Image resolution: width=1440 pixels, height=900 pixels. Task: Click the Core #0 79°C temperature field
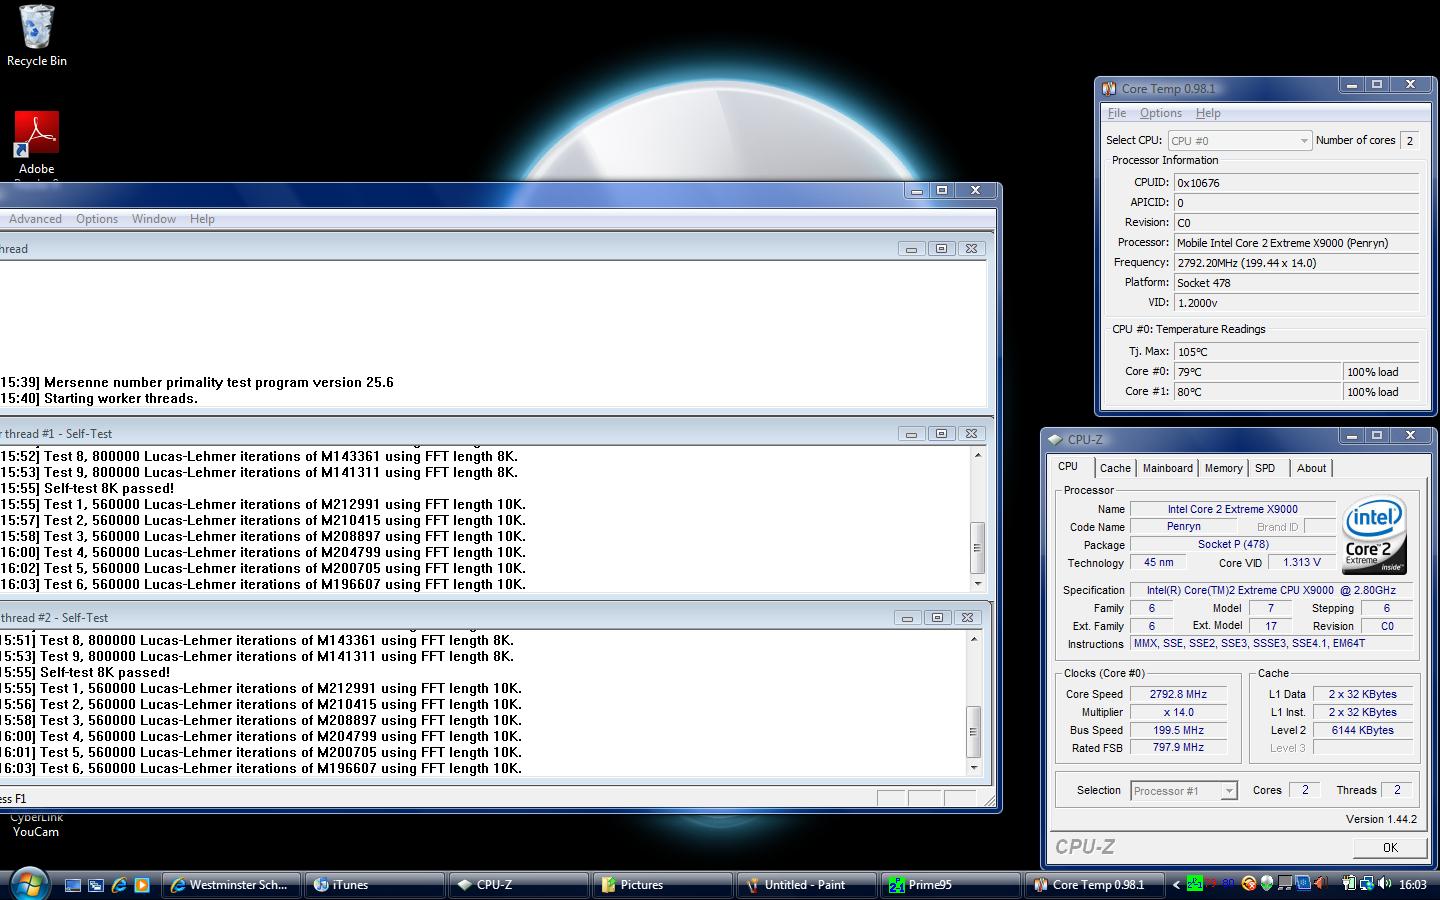tap(1257, 372)
